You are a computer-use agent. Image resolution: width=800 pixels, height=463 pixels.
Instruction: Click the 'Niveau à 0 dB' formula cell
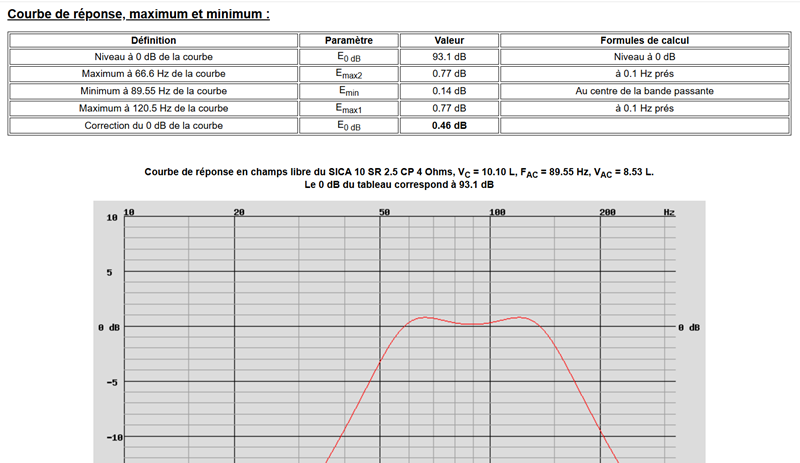[x=645, y=57]
